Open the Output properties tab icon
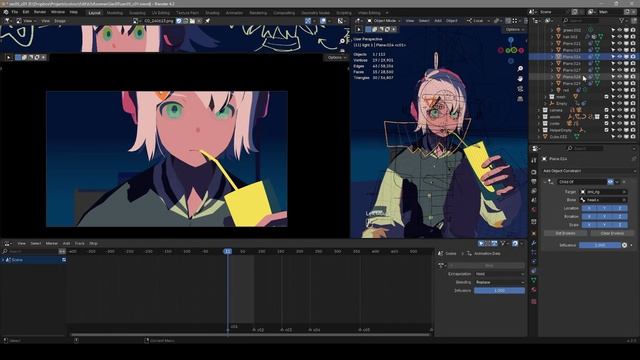 click(x=534, y=182)
